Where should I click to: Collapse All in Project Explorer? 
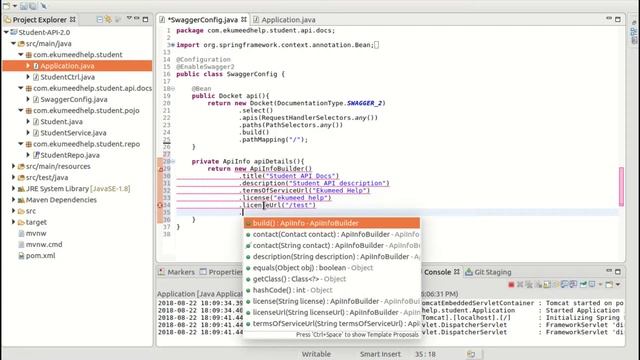(100, 19)
